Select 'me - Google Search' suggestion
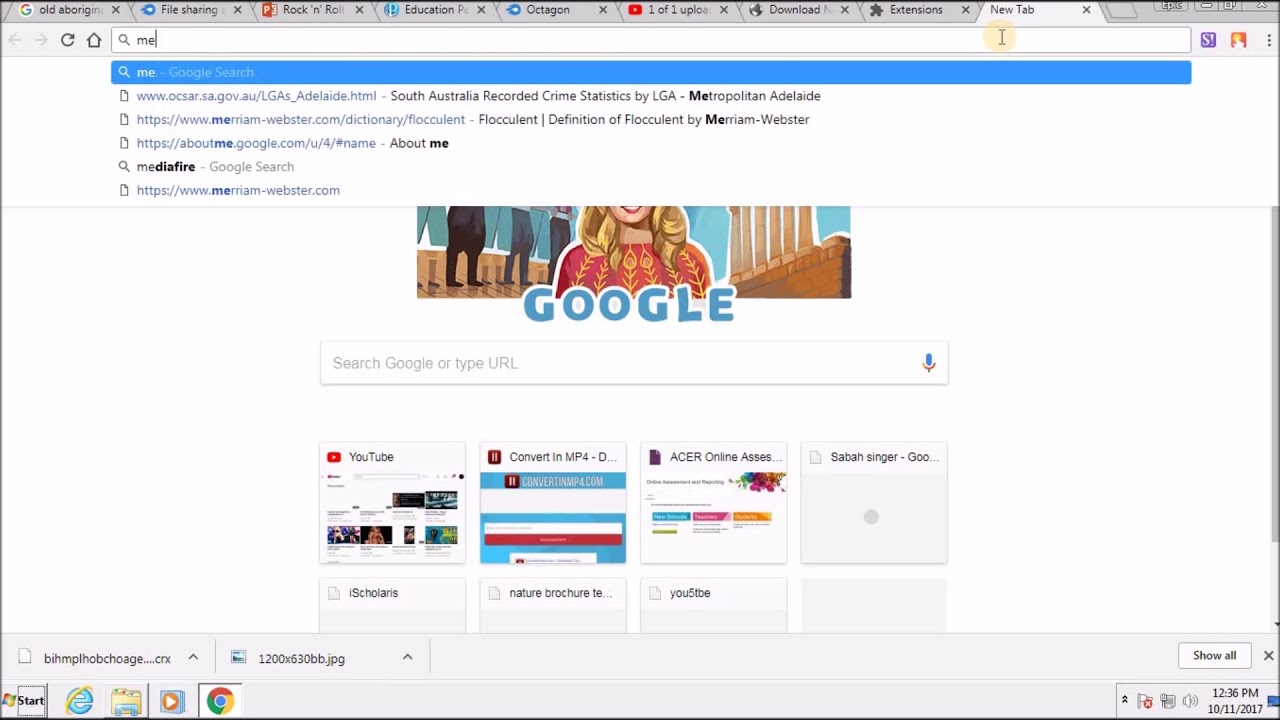The image size is (1280, 720). pyautogui.click(x=651, y=72)
